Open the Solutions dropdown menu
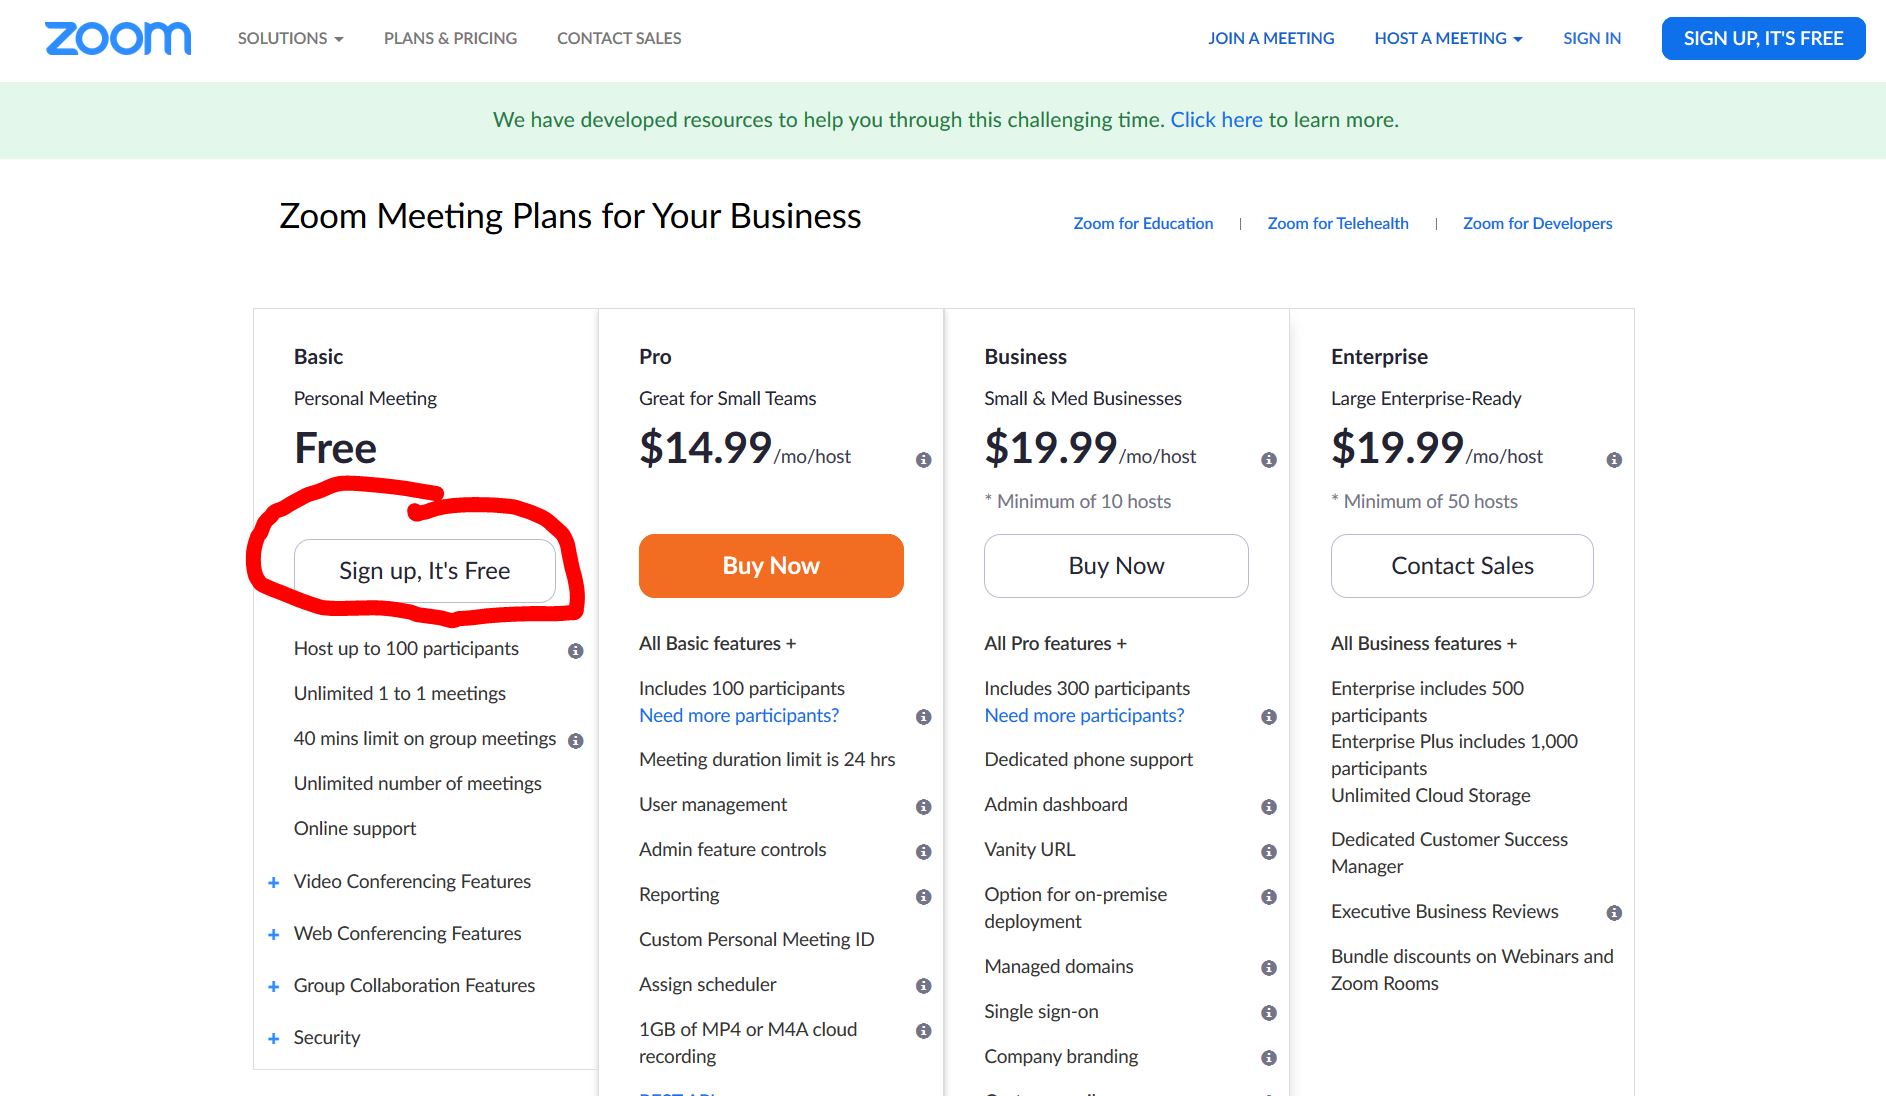This screenshot has width=1886, height=1096. pyautogui.click(x=290, y=38)
